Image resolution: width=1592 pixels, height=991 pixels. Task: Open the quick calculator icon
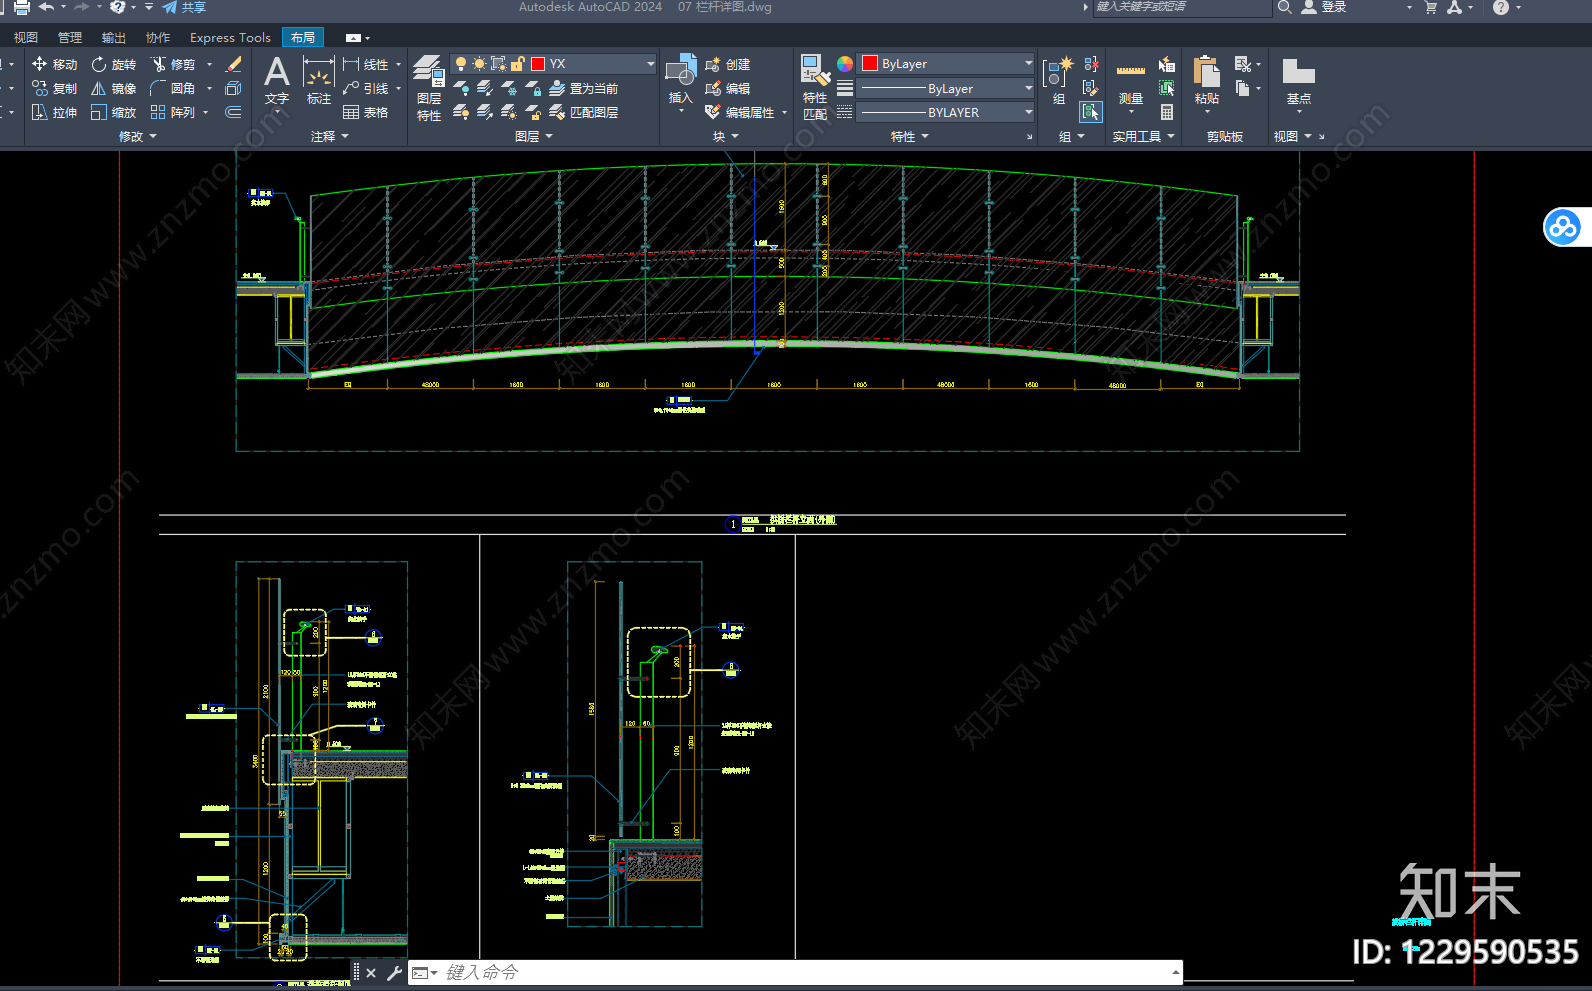1167,112
